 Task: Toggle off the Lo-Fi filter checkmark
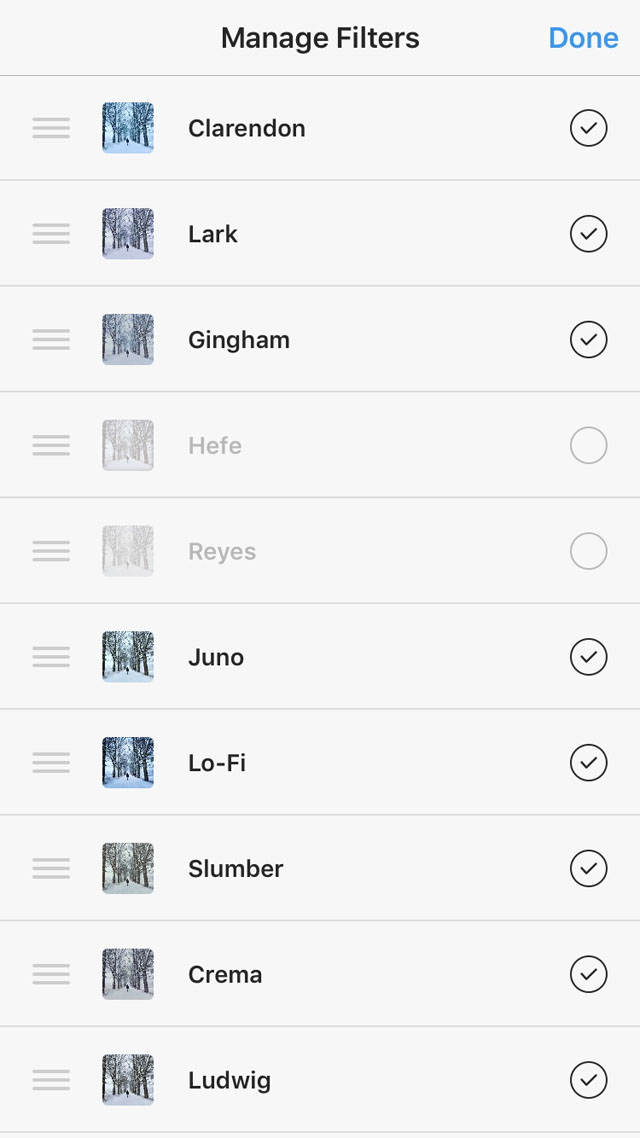(x=588, y=763)
